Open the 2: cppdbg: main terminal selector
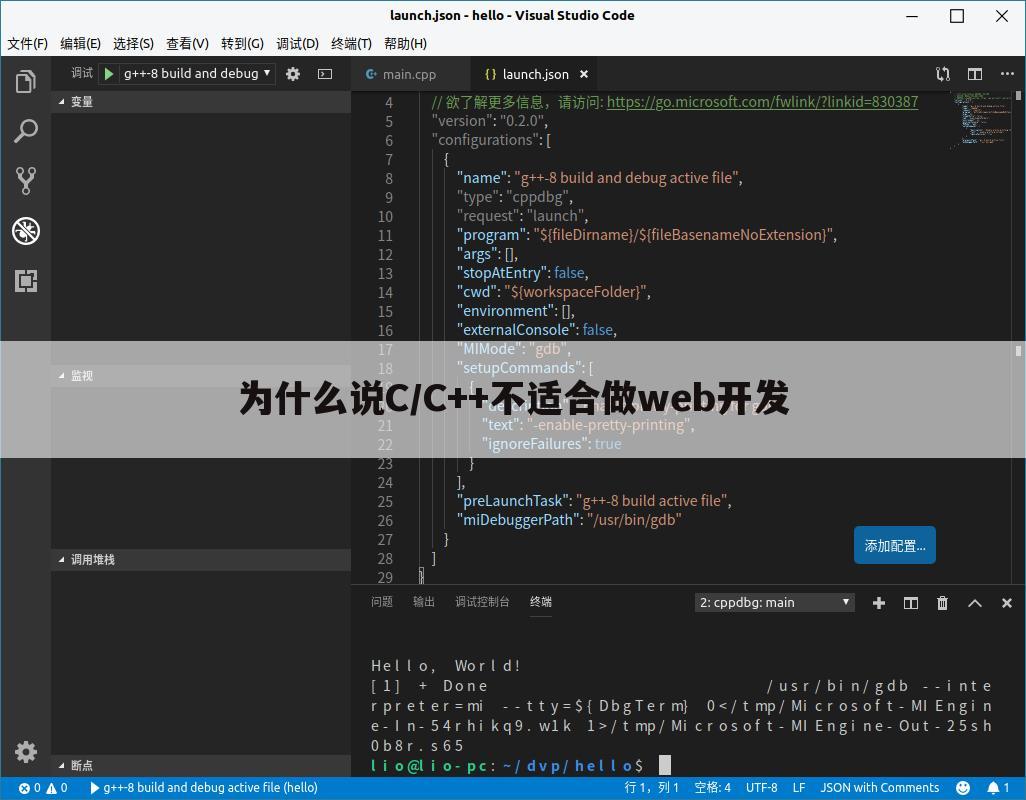Screen dimensions: 1026x800 (774, 602)
